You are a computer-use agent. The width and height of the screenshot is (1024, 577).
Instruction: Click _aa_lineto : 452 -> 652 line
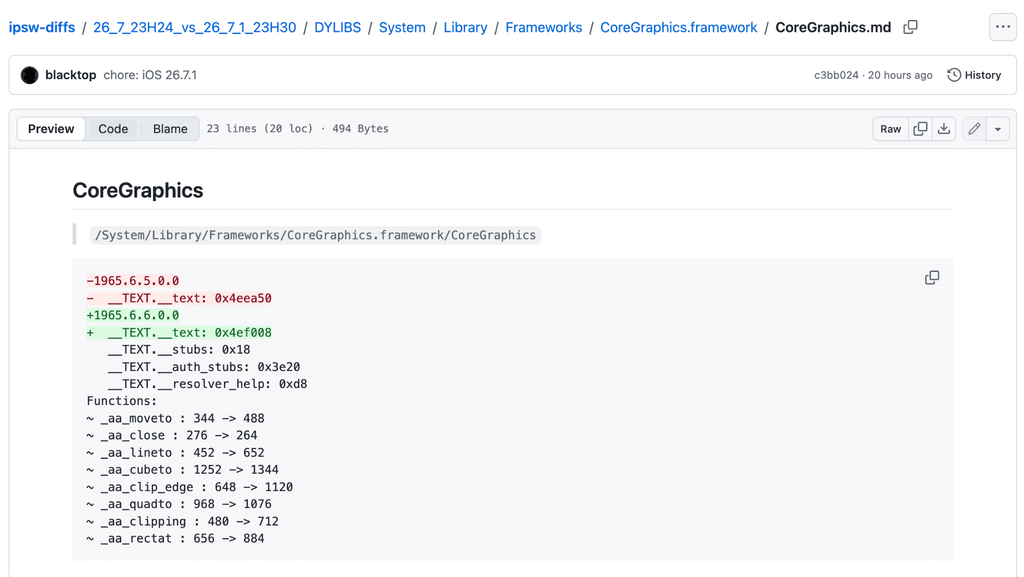pyautogui.click(x=176, y=452)
